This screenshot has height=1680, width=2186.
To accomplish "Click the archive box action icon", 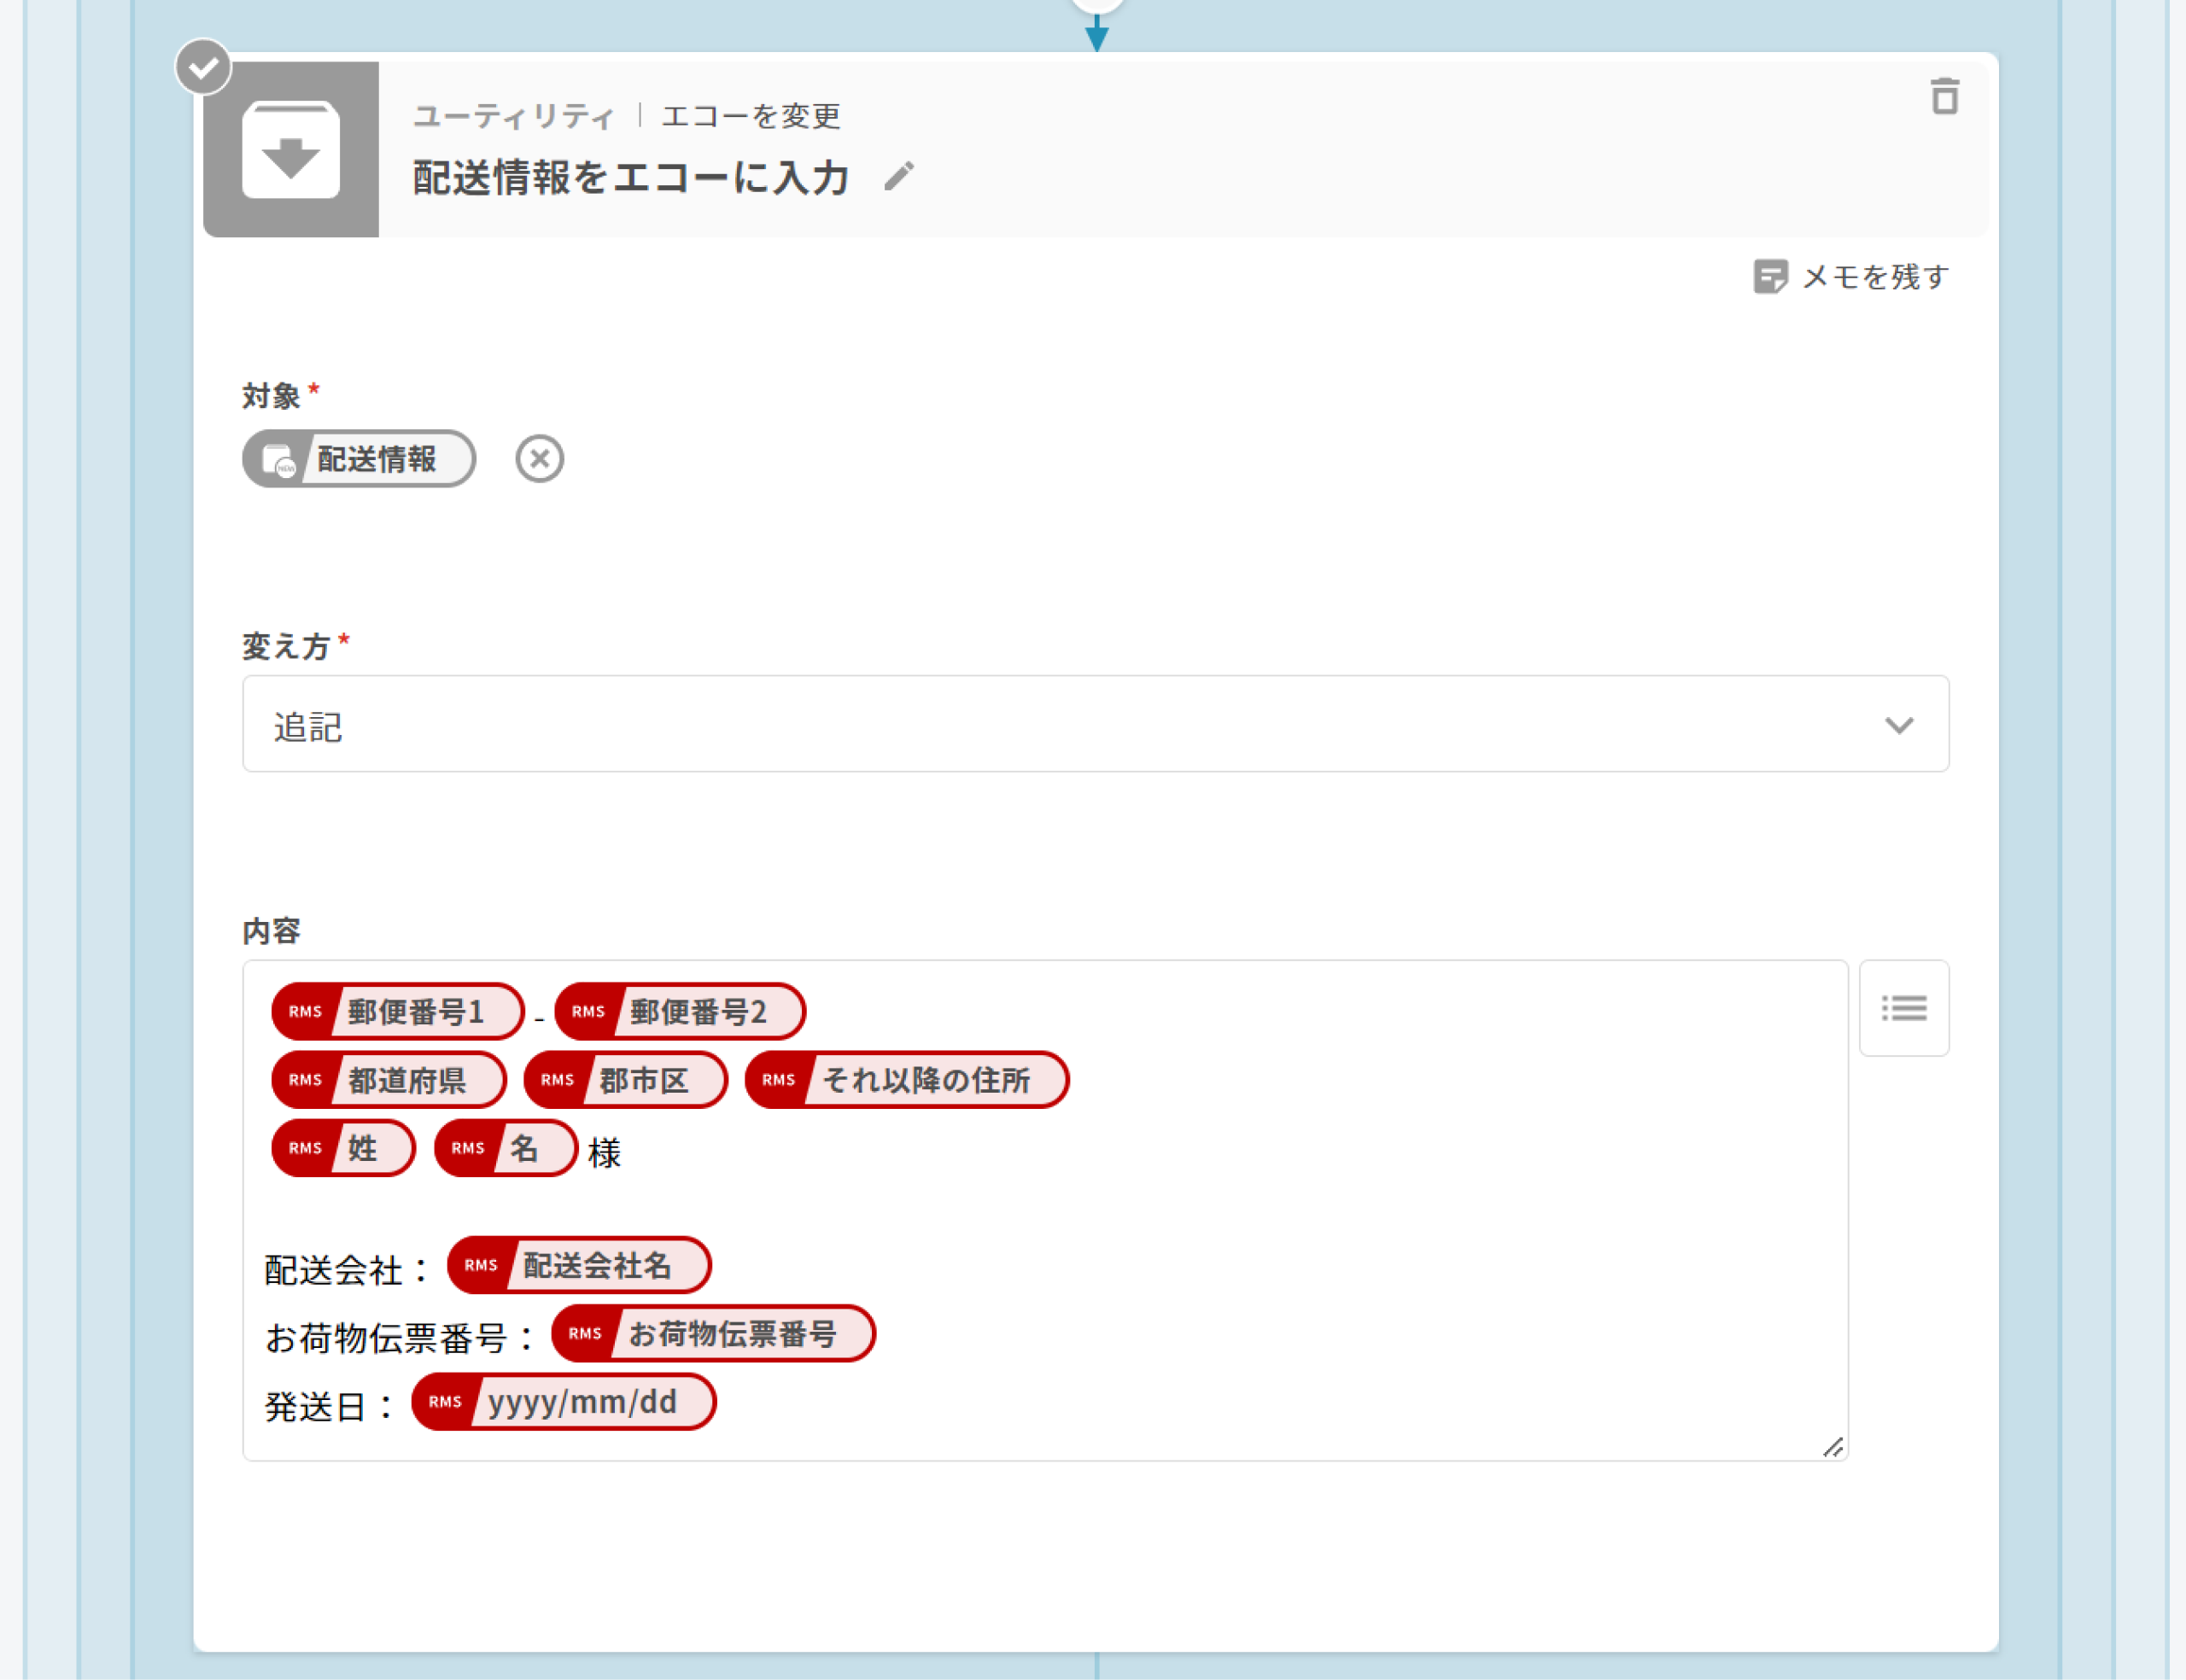I will (291, 150).
